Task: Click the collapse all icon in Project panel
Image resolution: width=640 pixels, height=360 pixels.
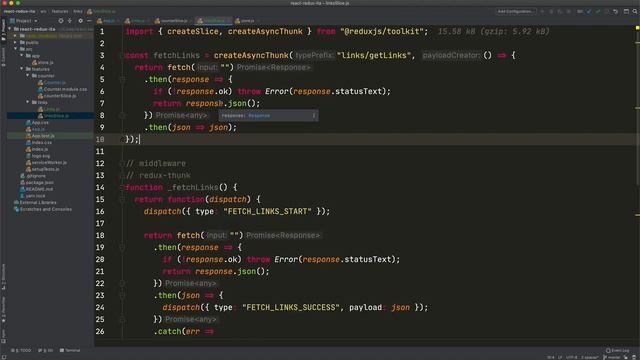Action: pyautogui.click(x=70, y=20)
